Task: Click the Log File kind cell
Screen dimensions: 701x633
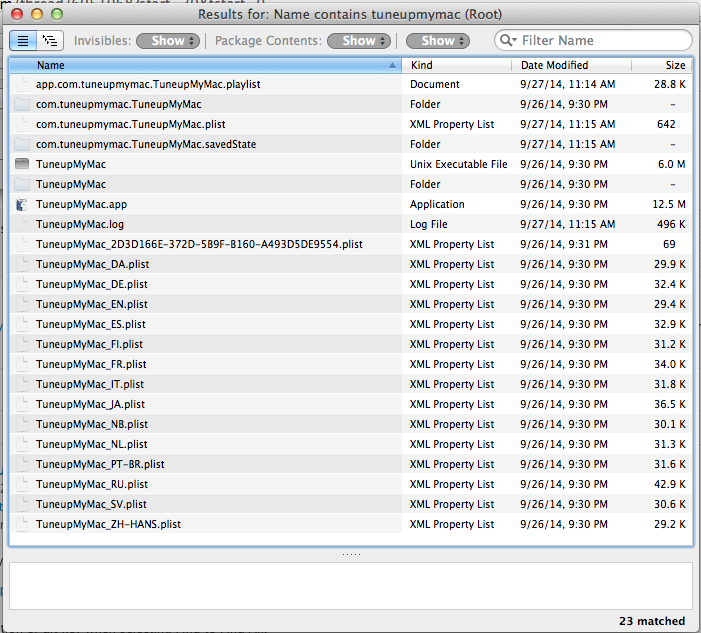Action: [x=429, y=224]
